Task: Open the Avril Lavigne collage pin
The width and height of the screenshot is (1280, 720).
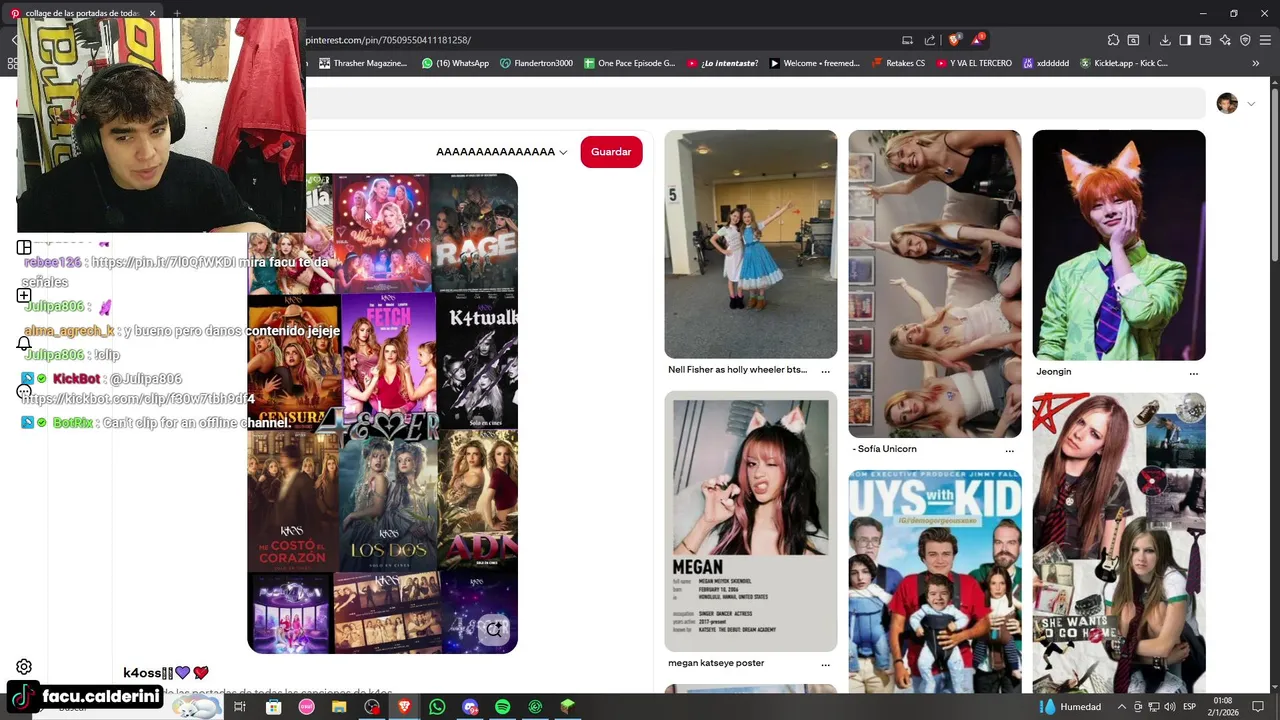Action: 1119,543
